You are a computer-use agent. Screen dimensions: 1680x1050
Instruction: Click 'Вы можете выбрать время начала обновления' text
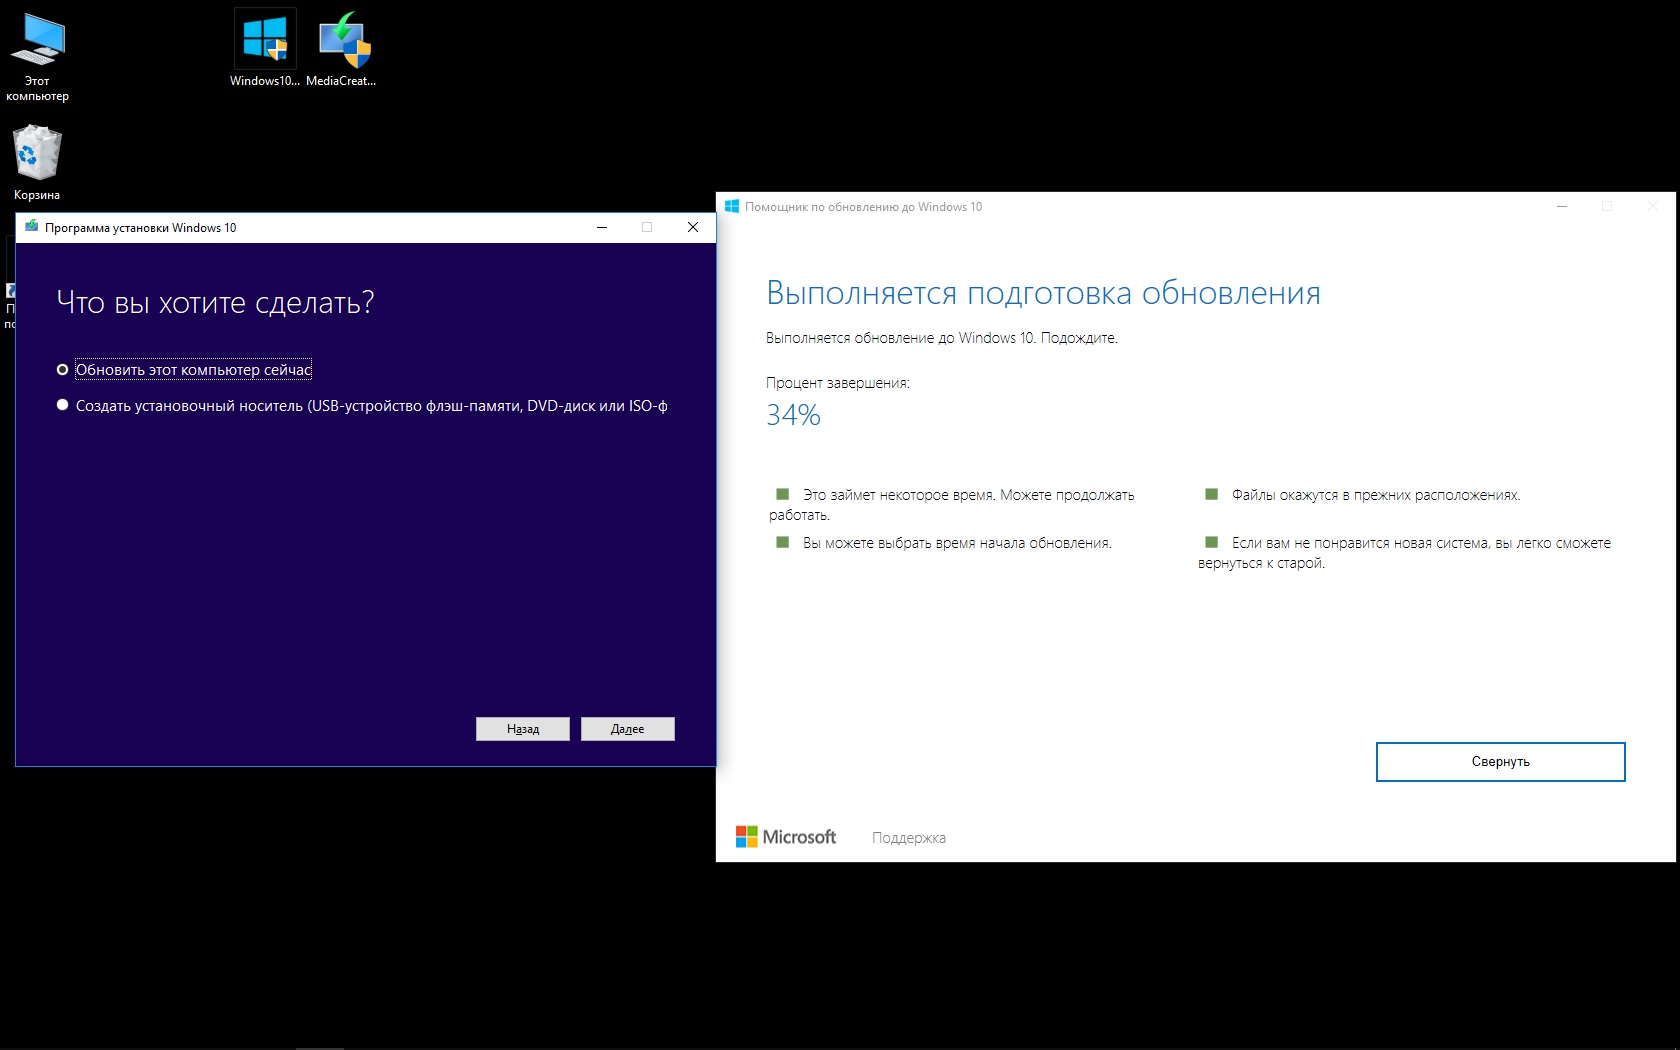(x=957, y=543)
